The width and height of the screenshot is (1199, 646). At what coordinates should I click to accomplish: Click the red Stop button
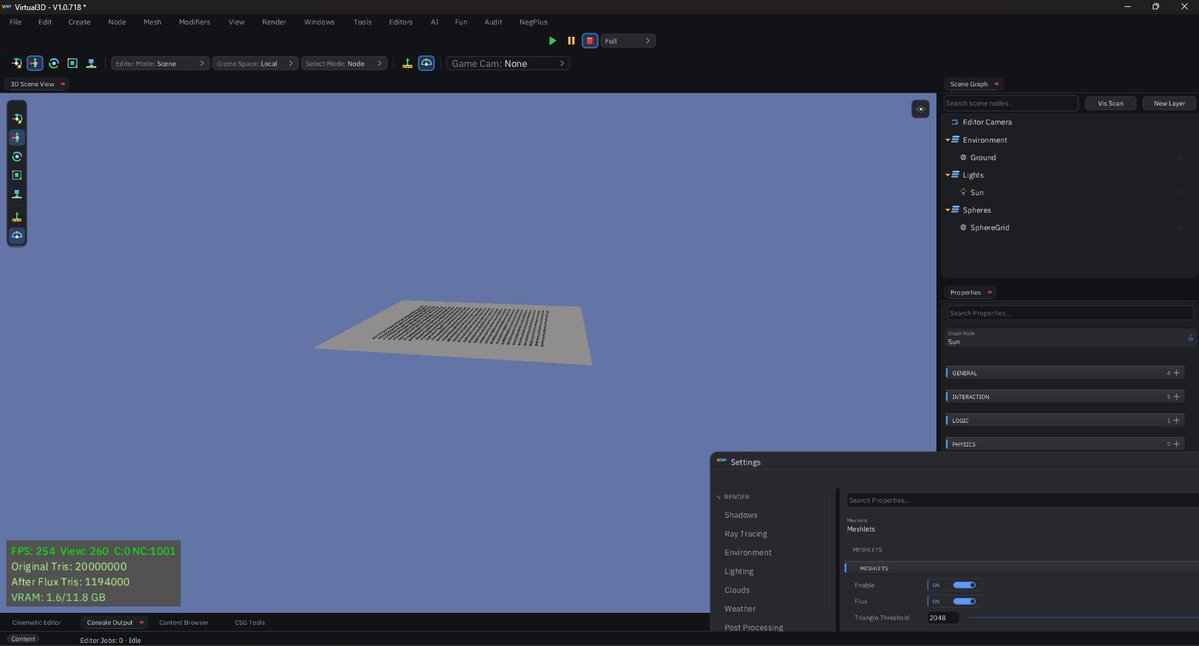(590, 41)
